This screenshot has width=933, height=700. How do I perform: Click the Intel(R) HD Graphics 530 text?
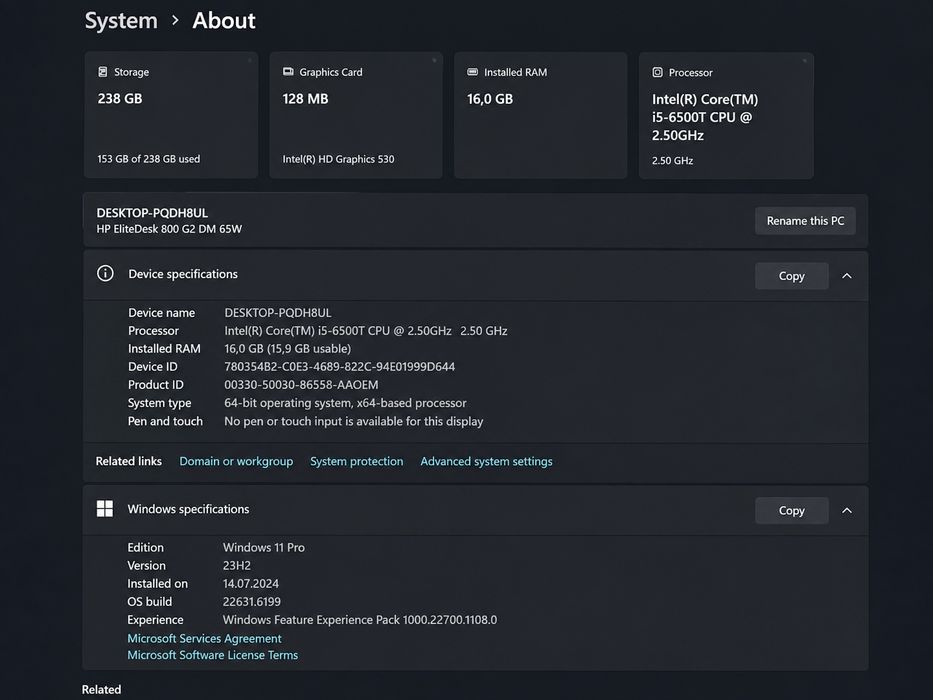[338, 159]
